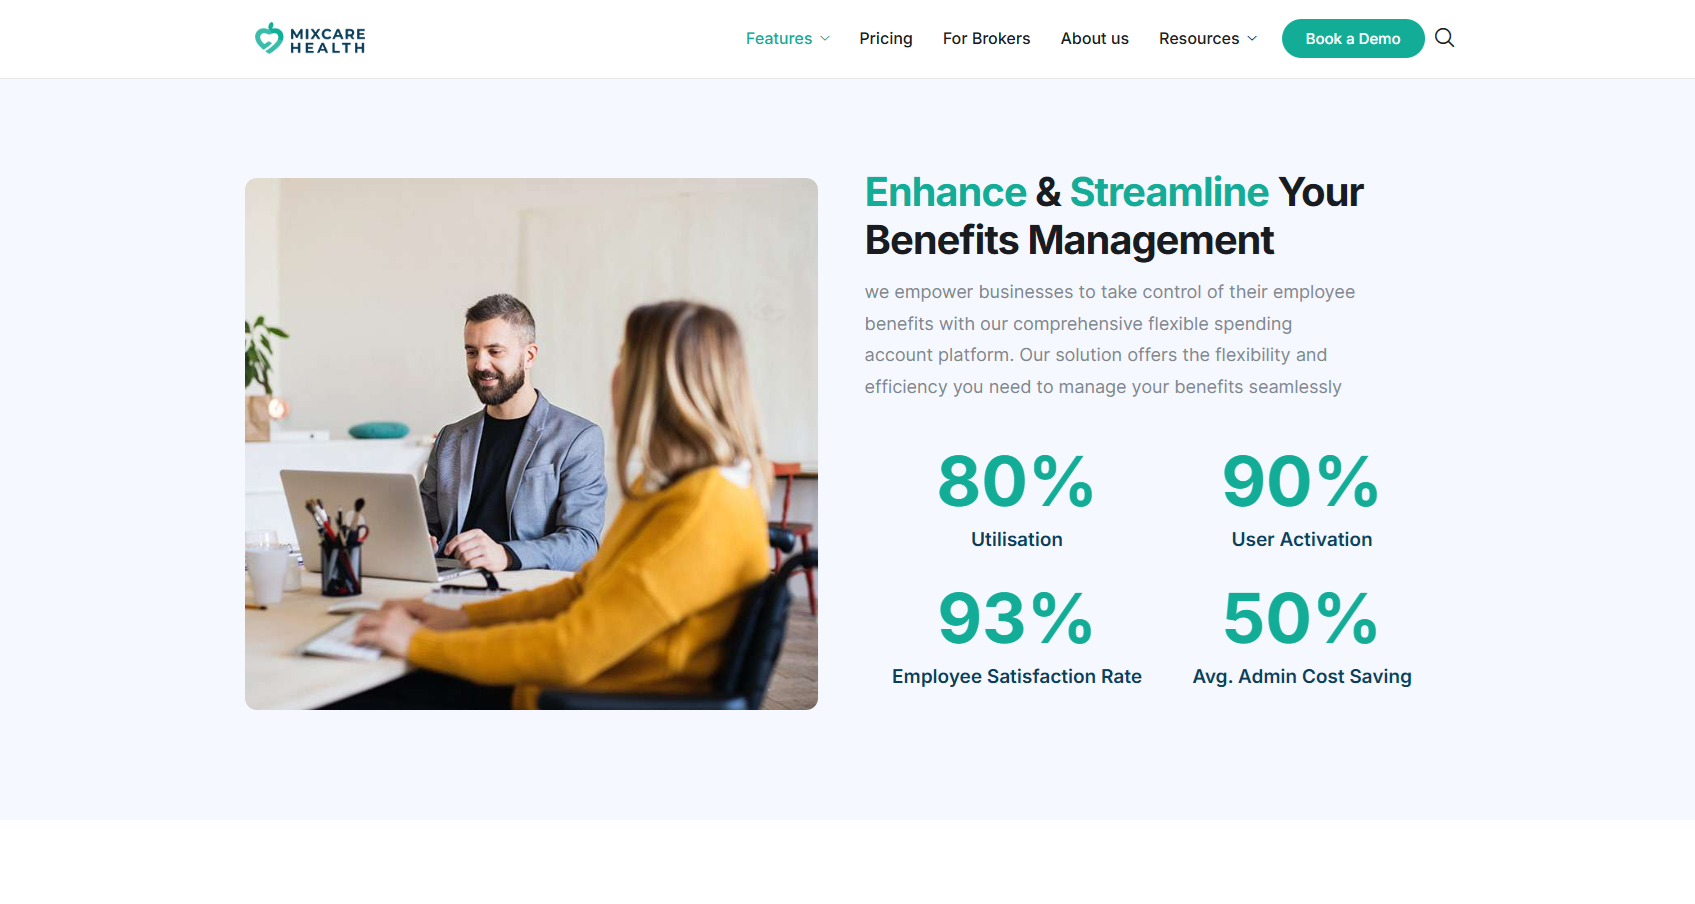Image resolution: width=1695 pixels, height=904 pixels.
Task: Click the MixCare heart logo icon
Action: [x=268, y=38]
